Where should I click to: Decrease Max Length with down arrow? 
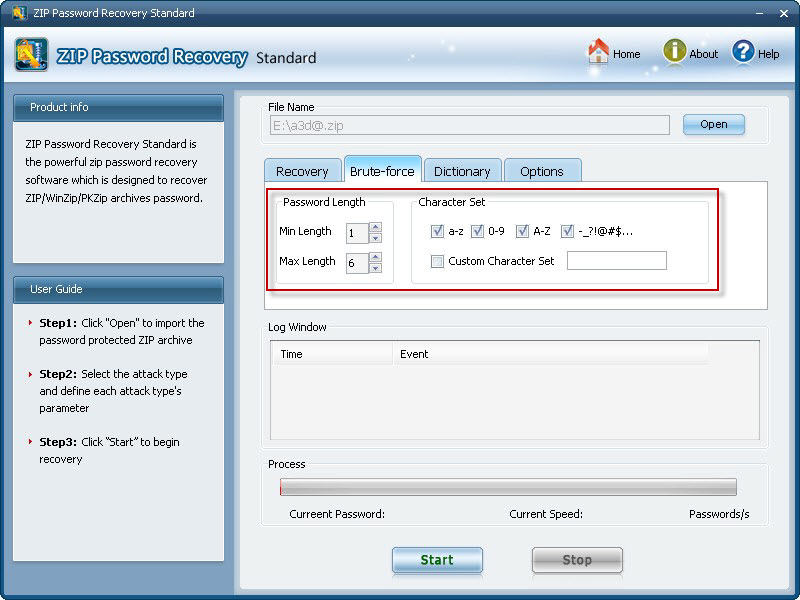tap(376, 268)
